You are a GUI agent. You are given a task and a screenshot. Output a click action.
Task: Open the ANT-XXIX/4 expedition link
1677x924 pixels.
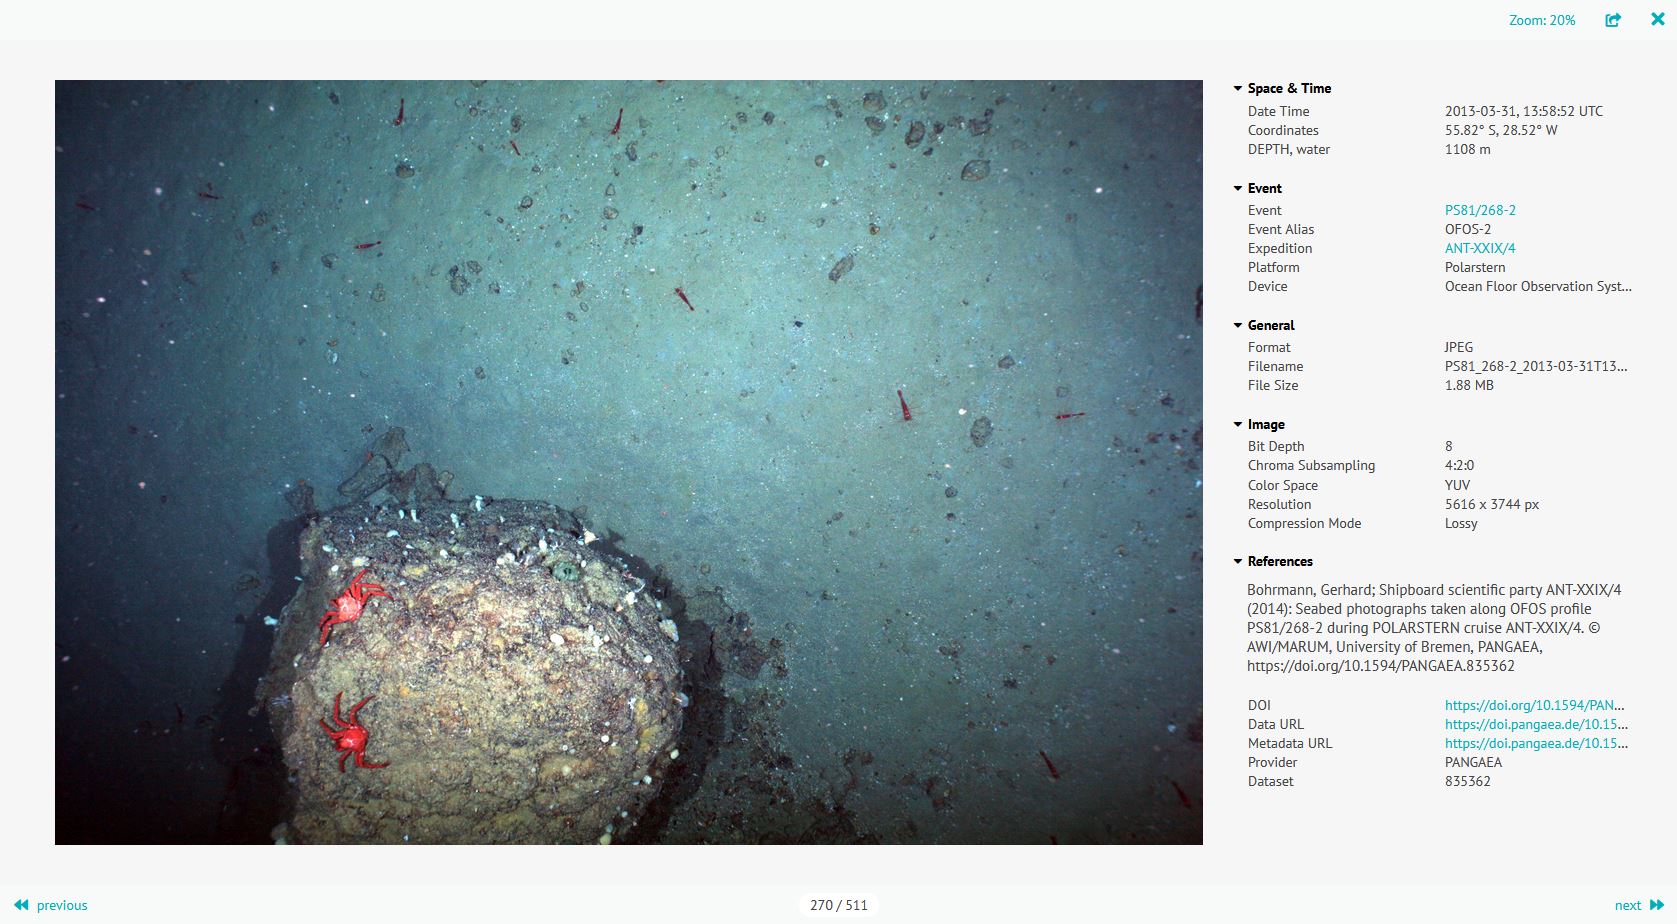[x=1479, y=248]
